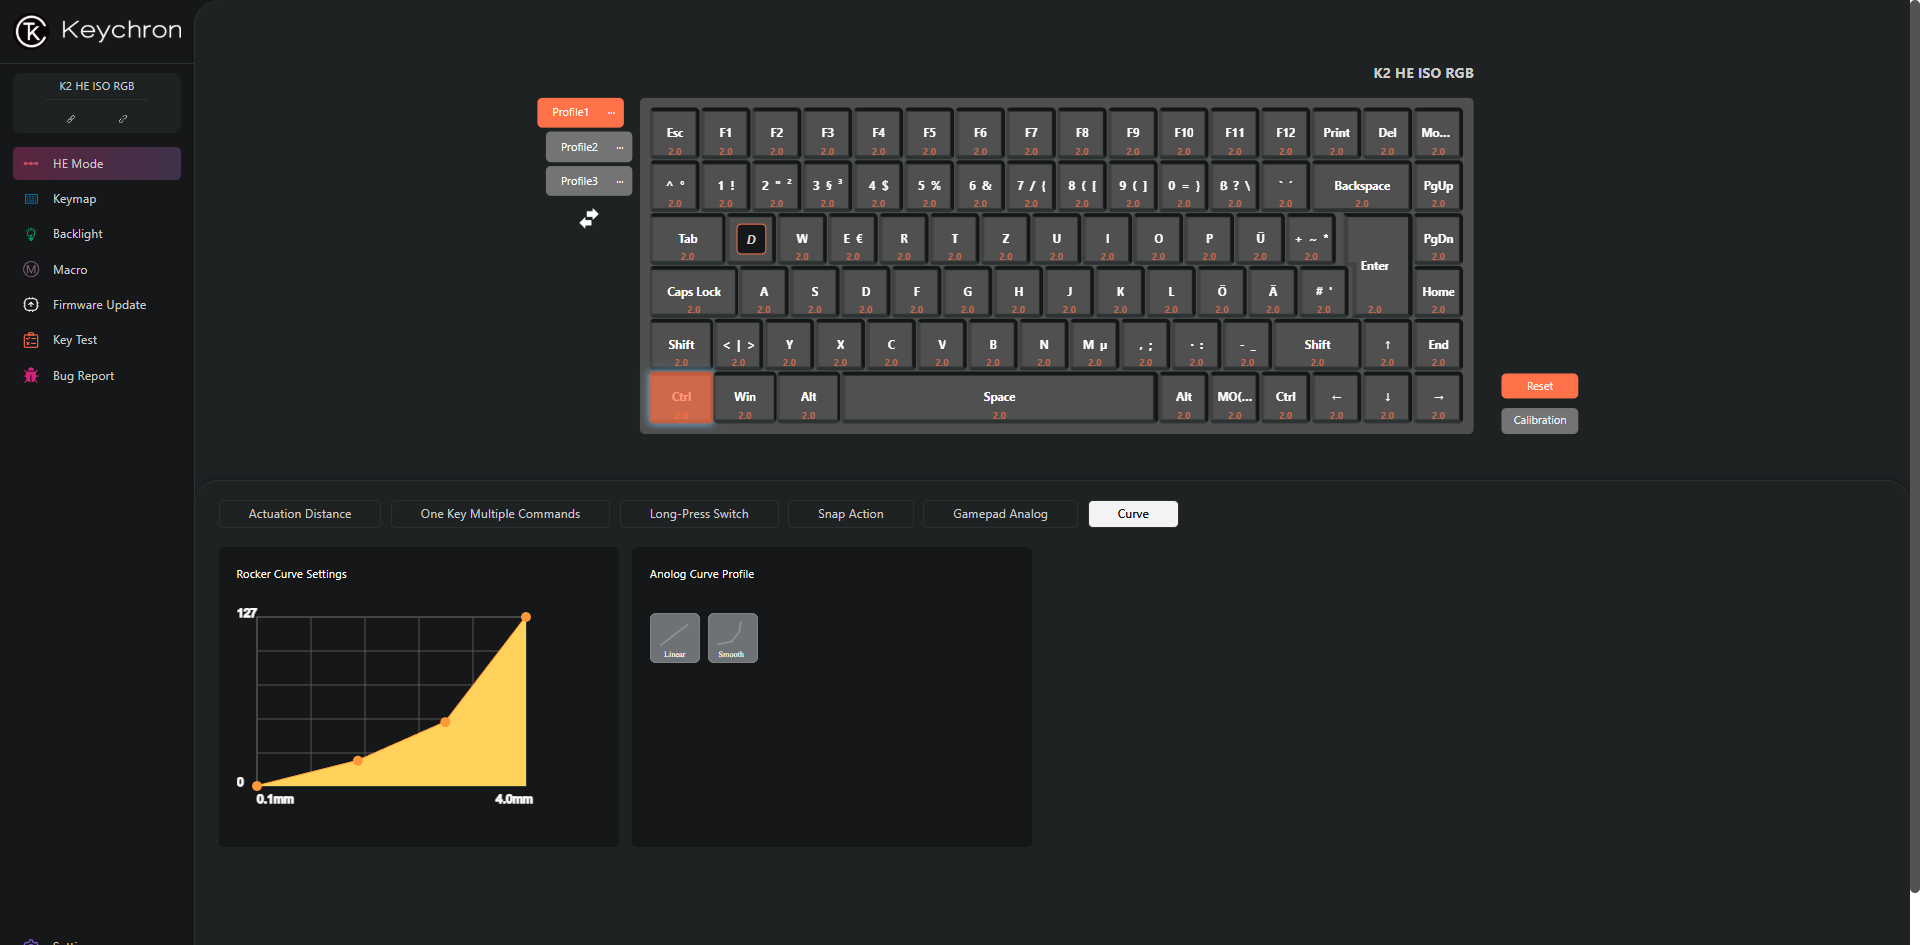Select the italic D key beside Tab
The height and width of the screenshot is (945, 1920).
pyautogui.click(x=751, y=240)
